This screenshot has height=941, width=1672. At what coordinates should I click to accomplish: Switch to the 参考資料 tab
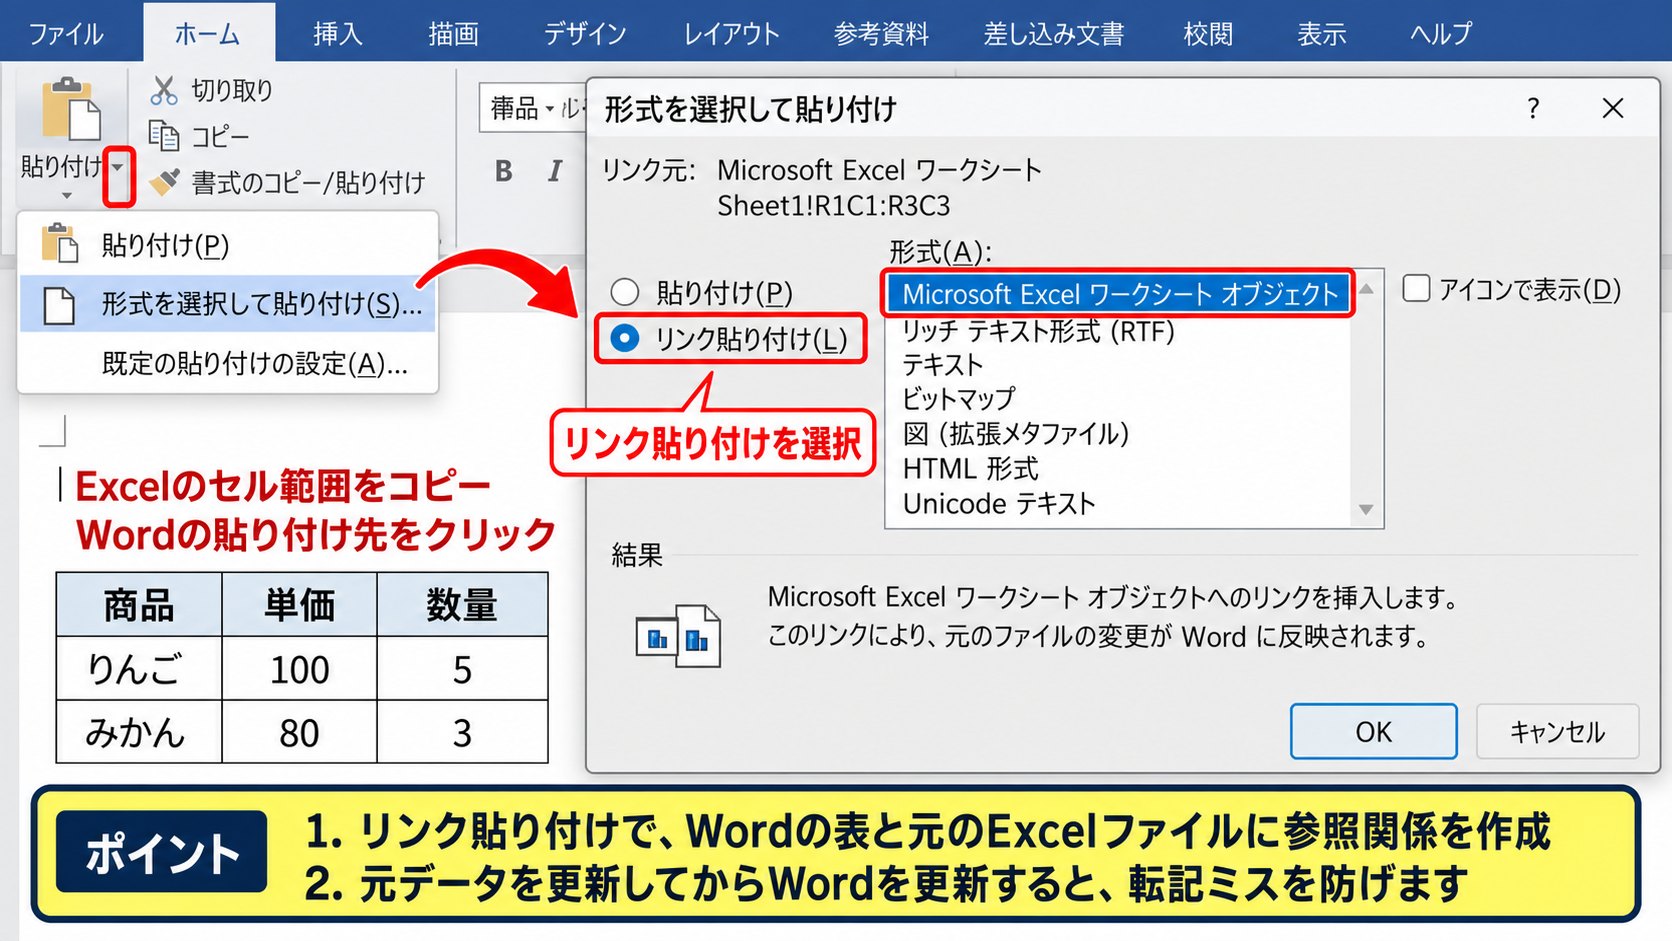tap(881, 33)
